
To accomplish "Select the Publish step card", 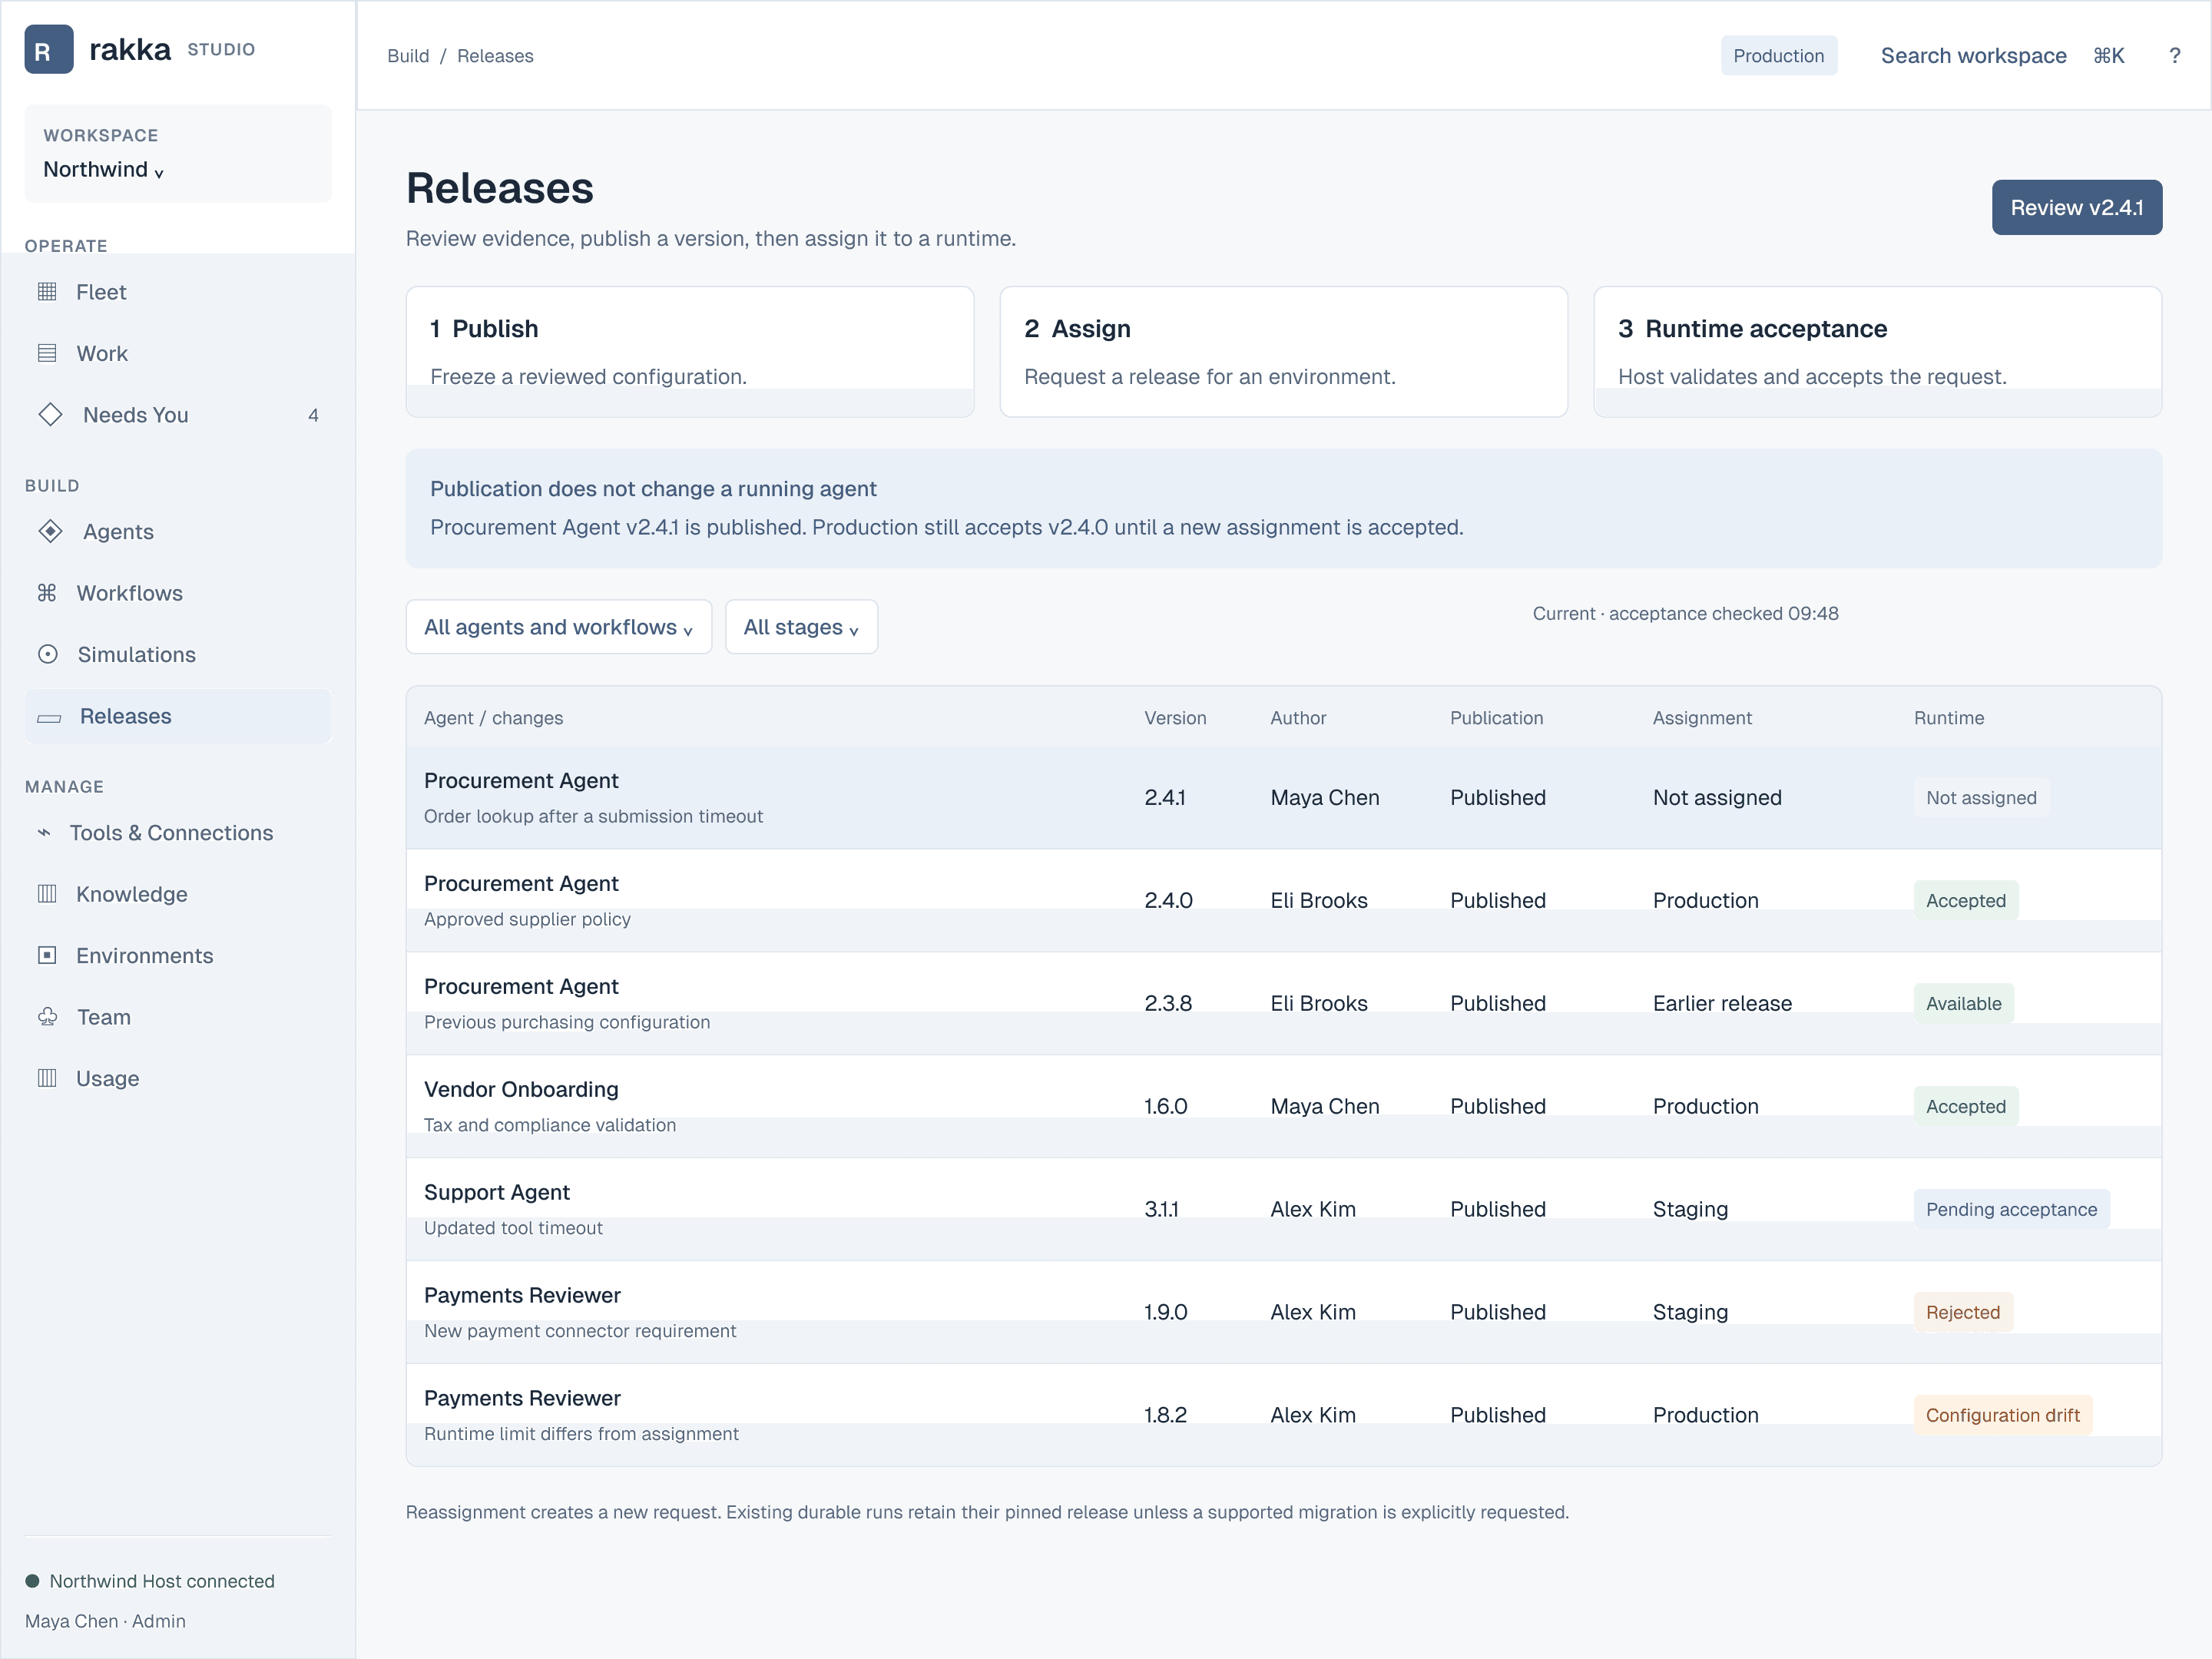I will [690, 352].
